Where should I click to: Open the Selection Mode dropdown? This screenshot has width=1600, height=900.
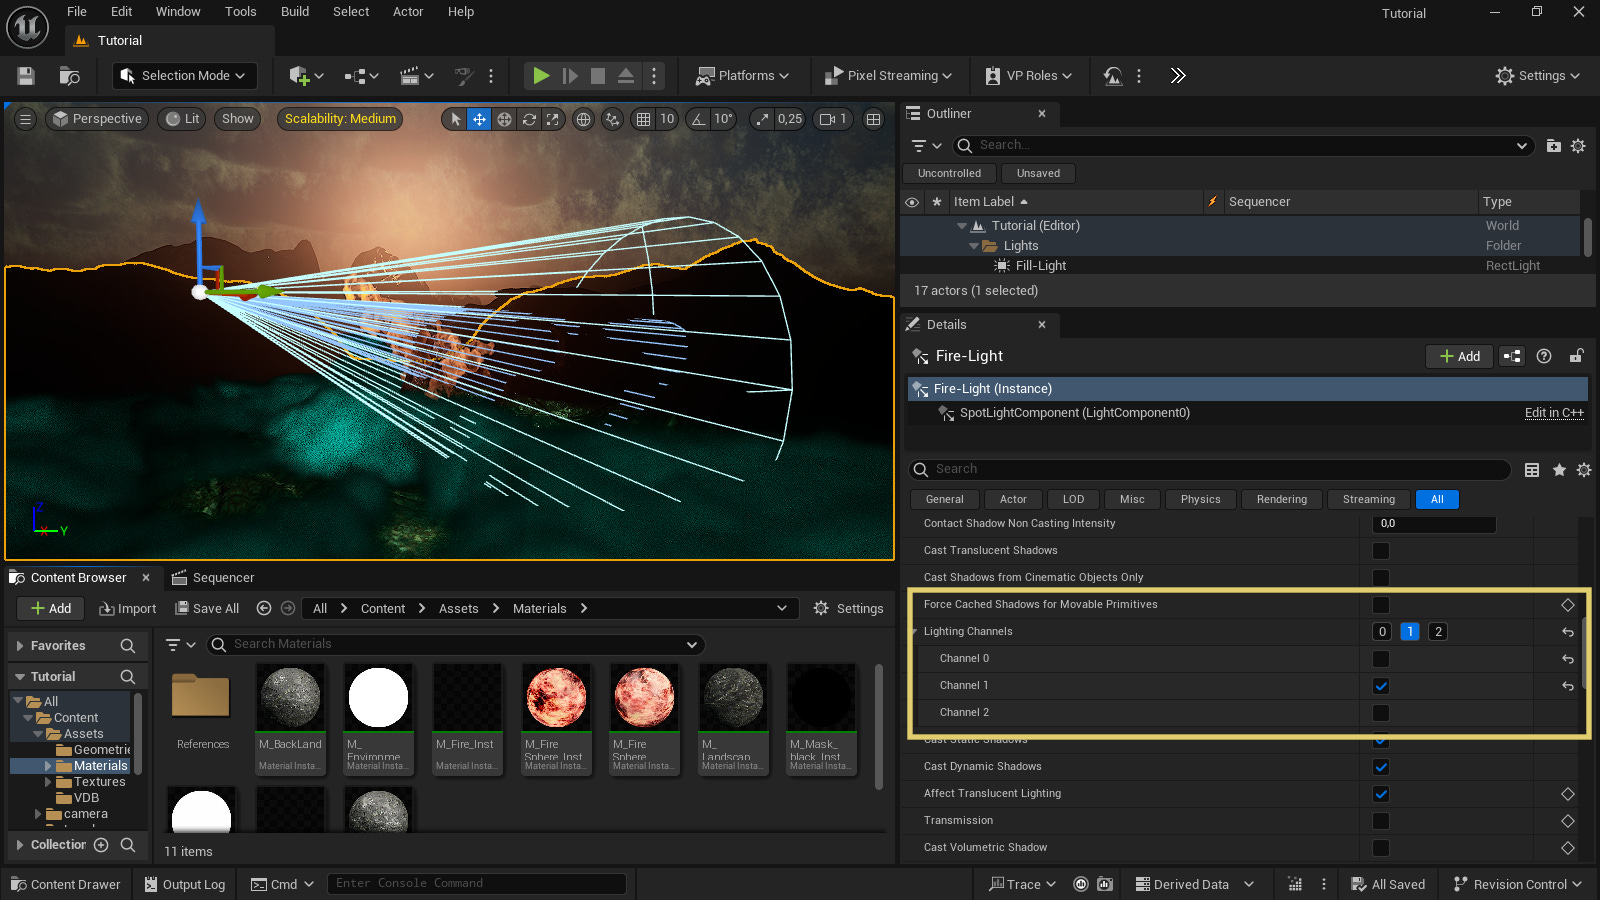click(184, 76)
